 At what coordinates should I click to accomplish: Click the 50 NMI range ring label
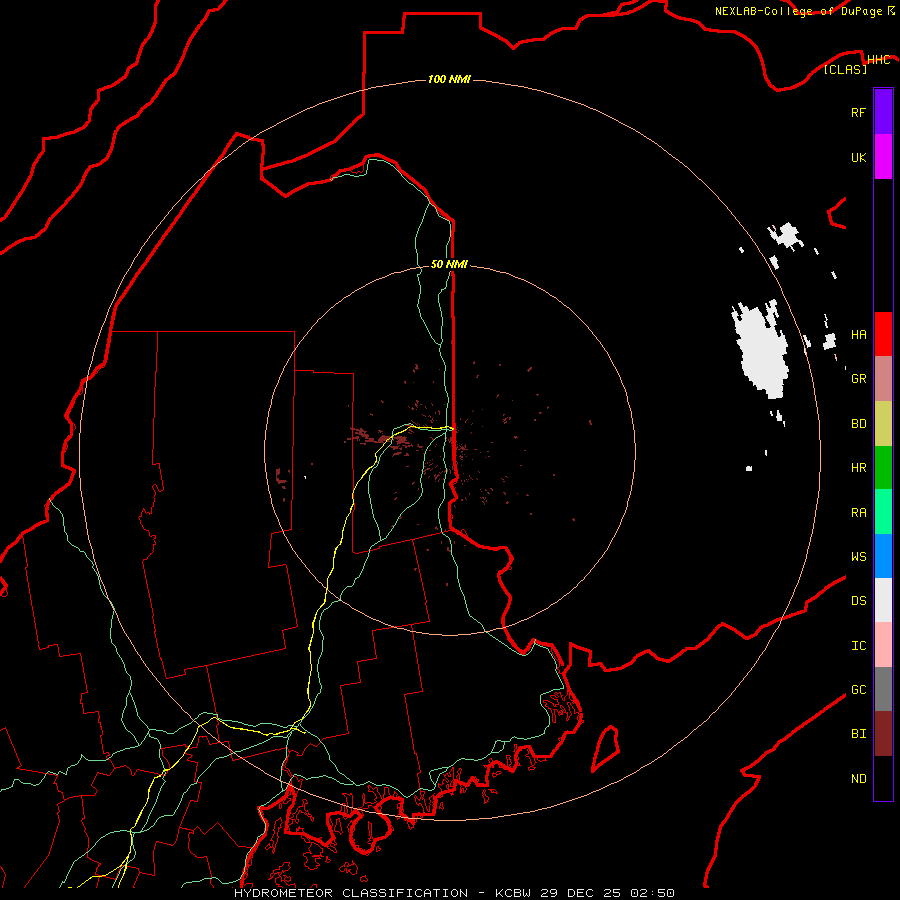(449, 264)
